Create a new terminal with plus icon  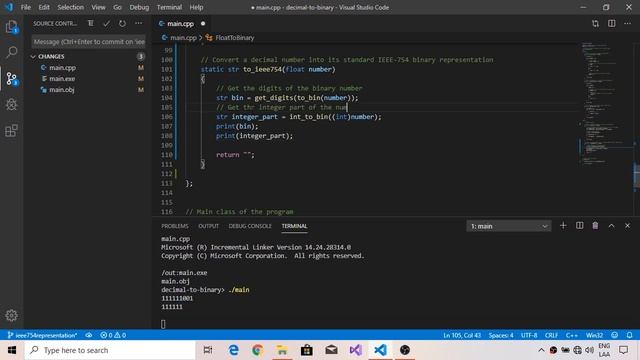click(563, 226)
